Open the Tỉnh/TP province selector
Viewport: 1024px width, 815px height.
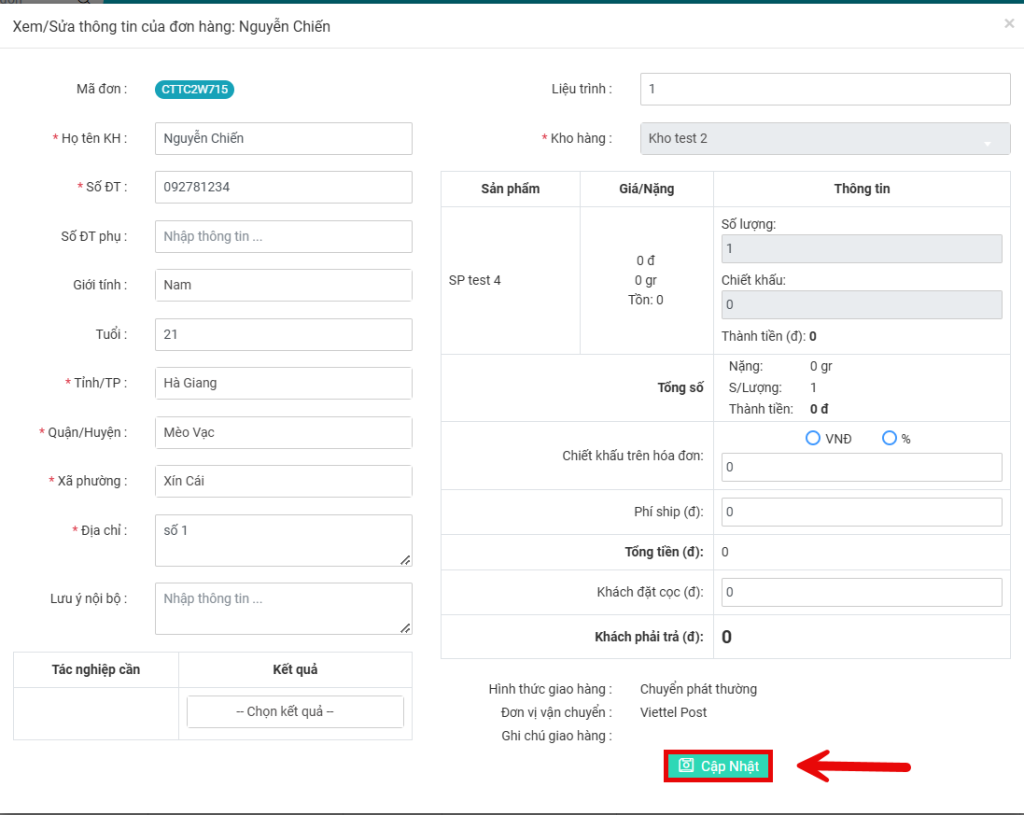pyautogui.click(x=284, y=383)
